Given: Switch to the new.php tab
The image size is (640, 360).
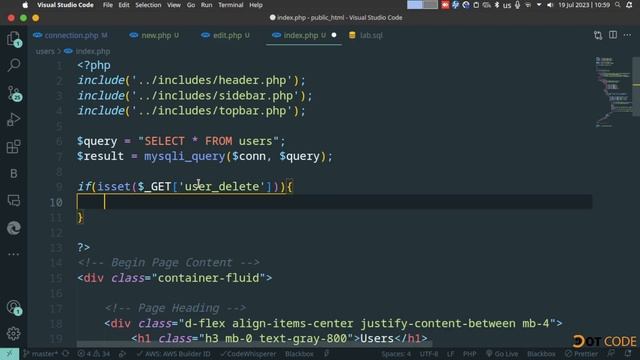Looking at the screenshot, I should point(155,36).
